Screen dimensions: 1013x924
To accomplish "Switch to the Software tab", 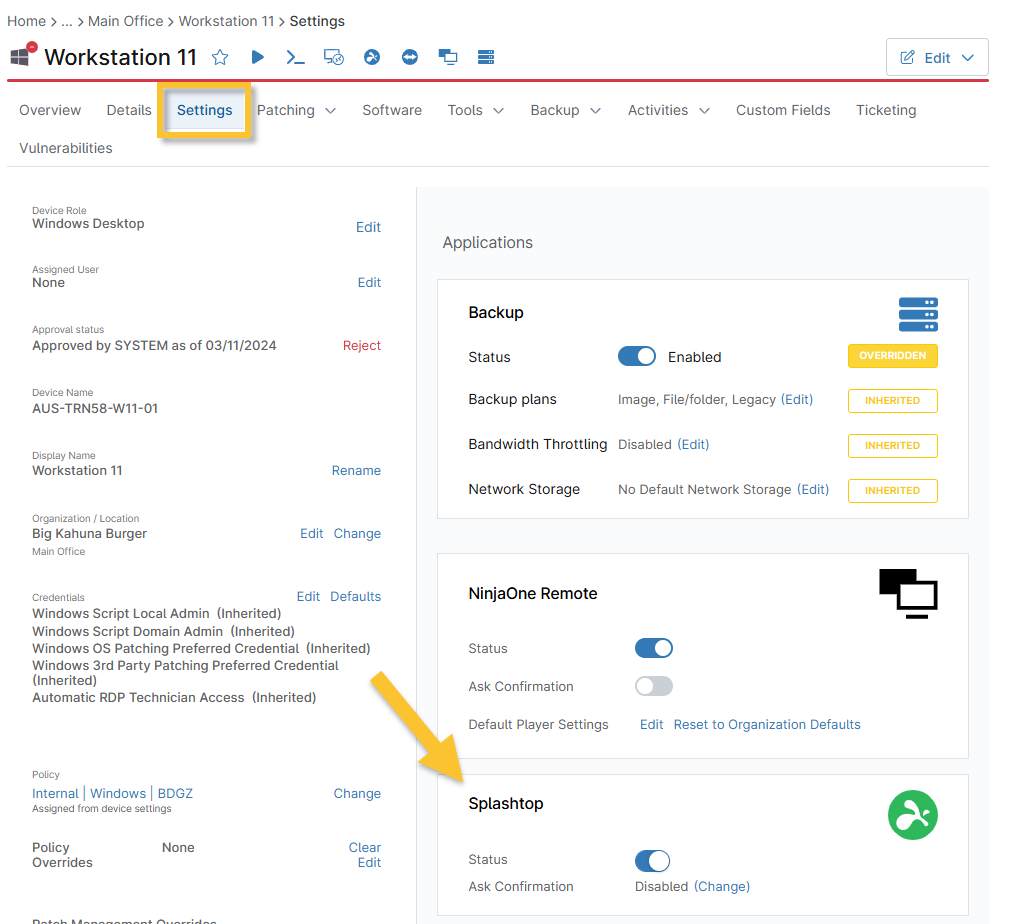I will 392,110.
